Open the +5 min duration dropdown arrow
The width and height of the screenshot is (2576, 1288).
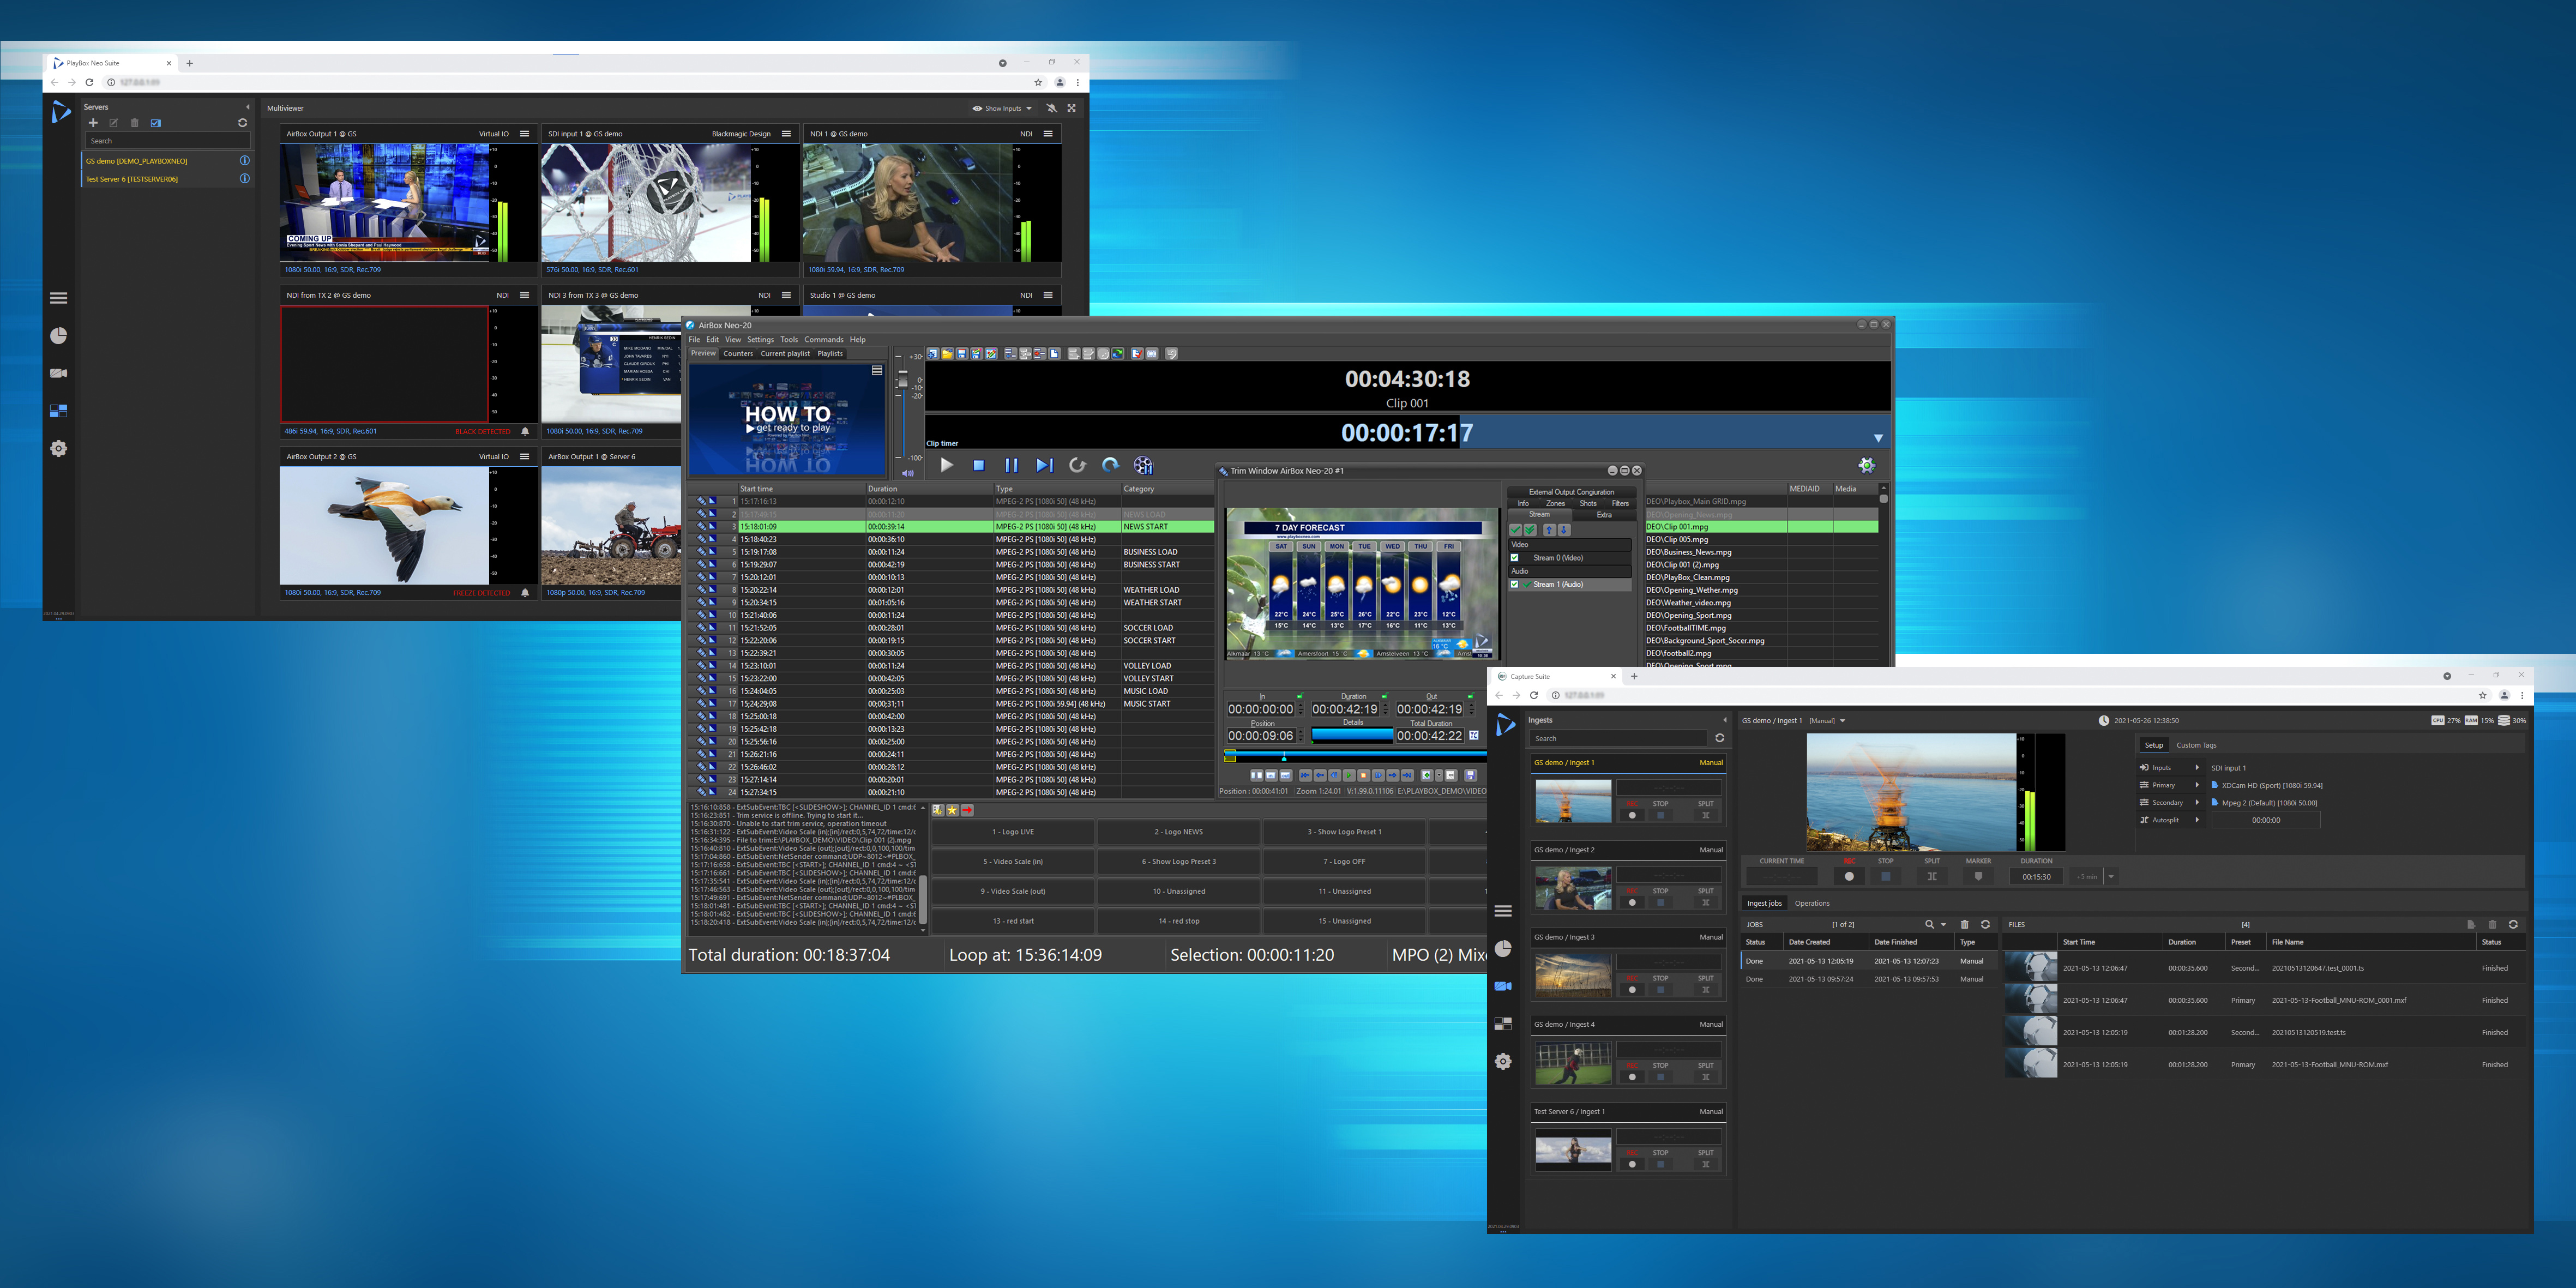pos(2111,877)
